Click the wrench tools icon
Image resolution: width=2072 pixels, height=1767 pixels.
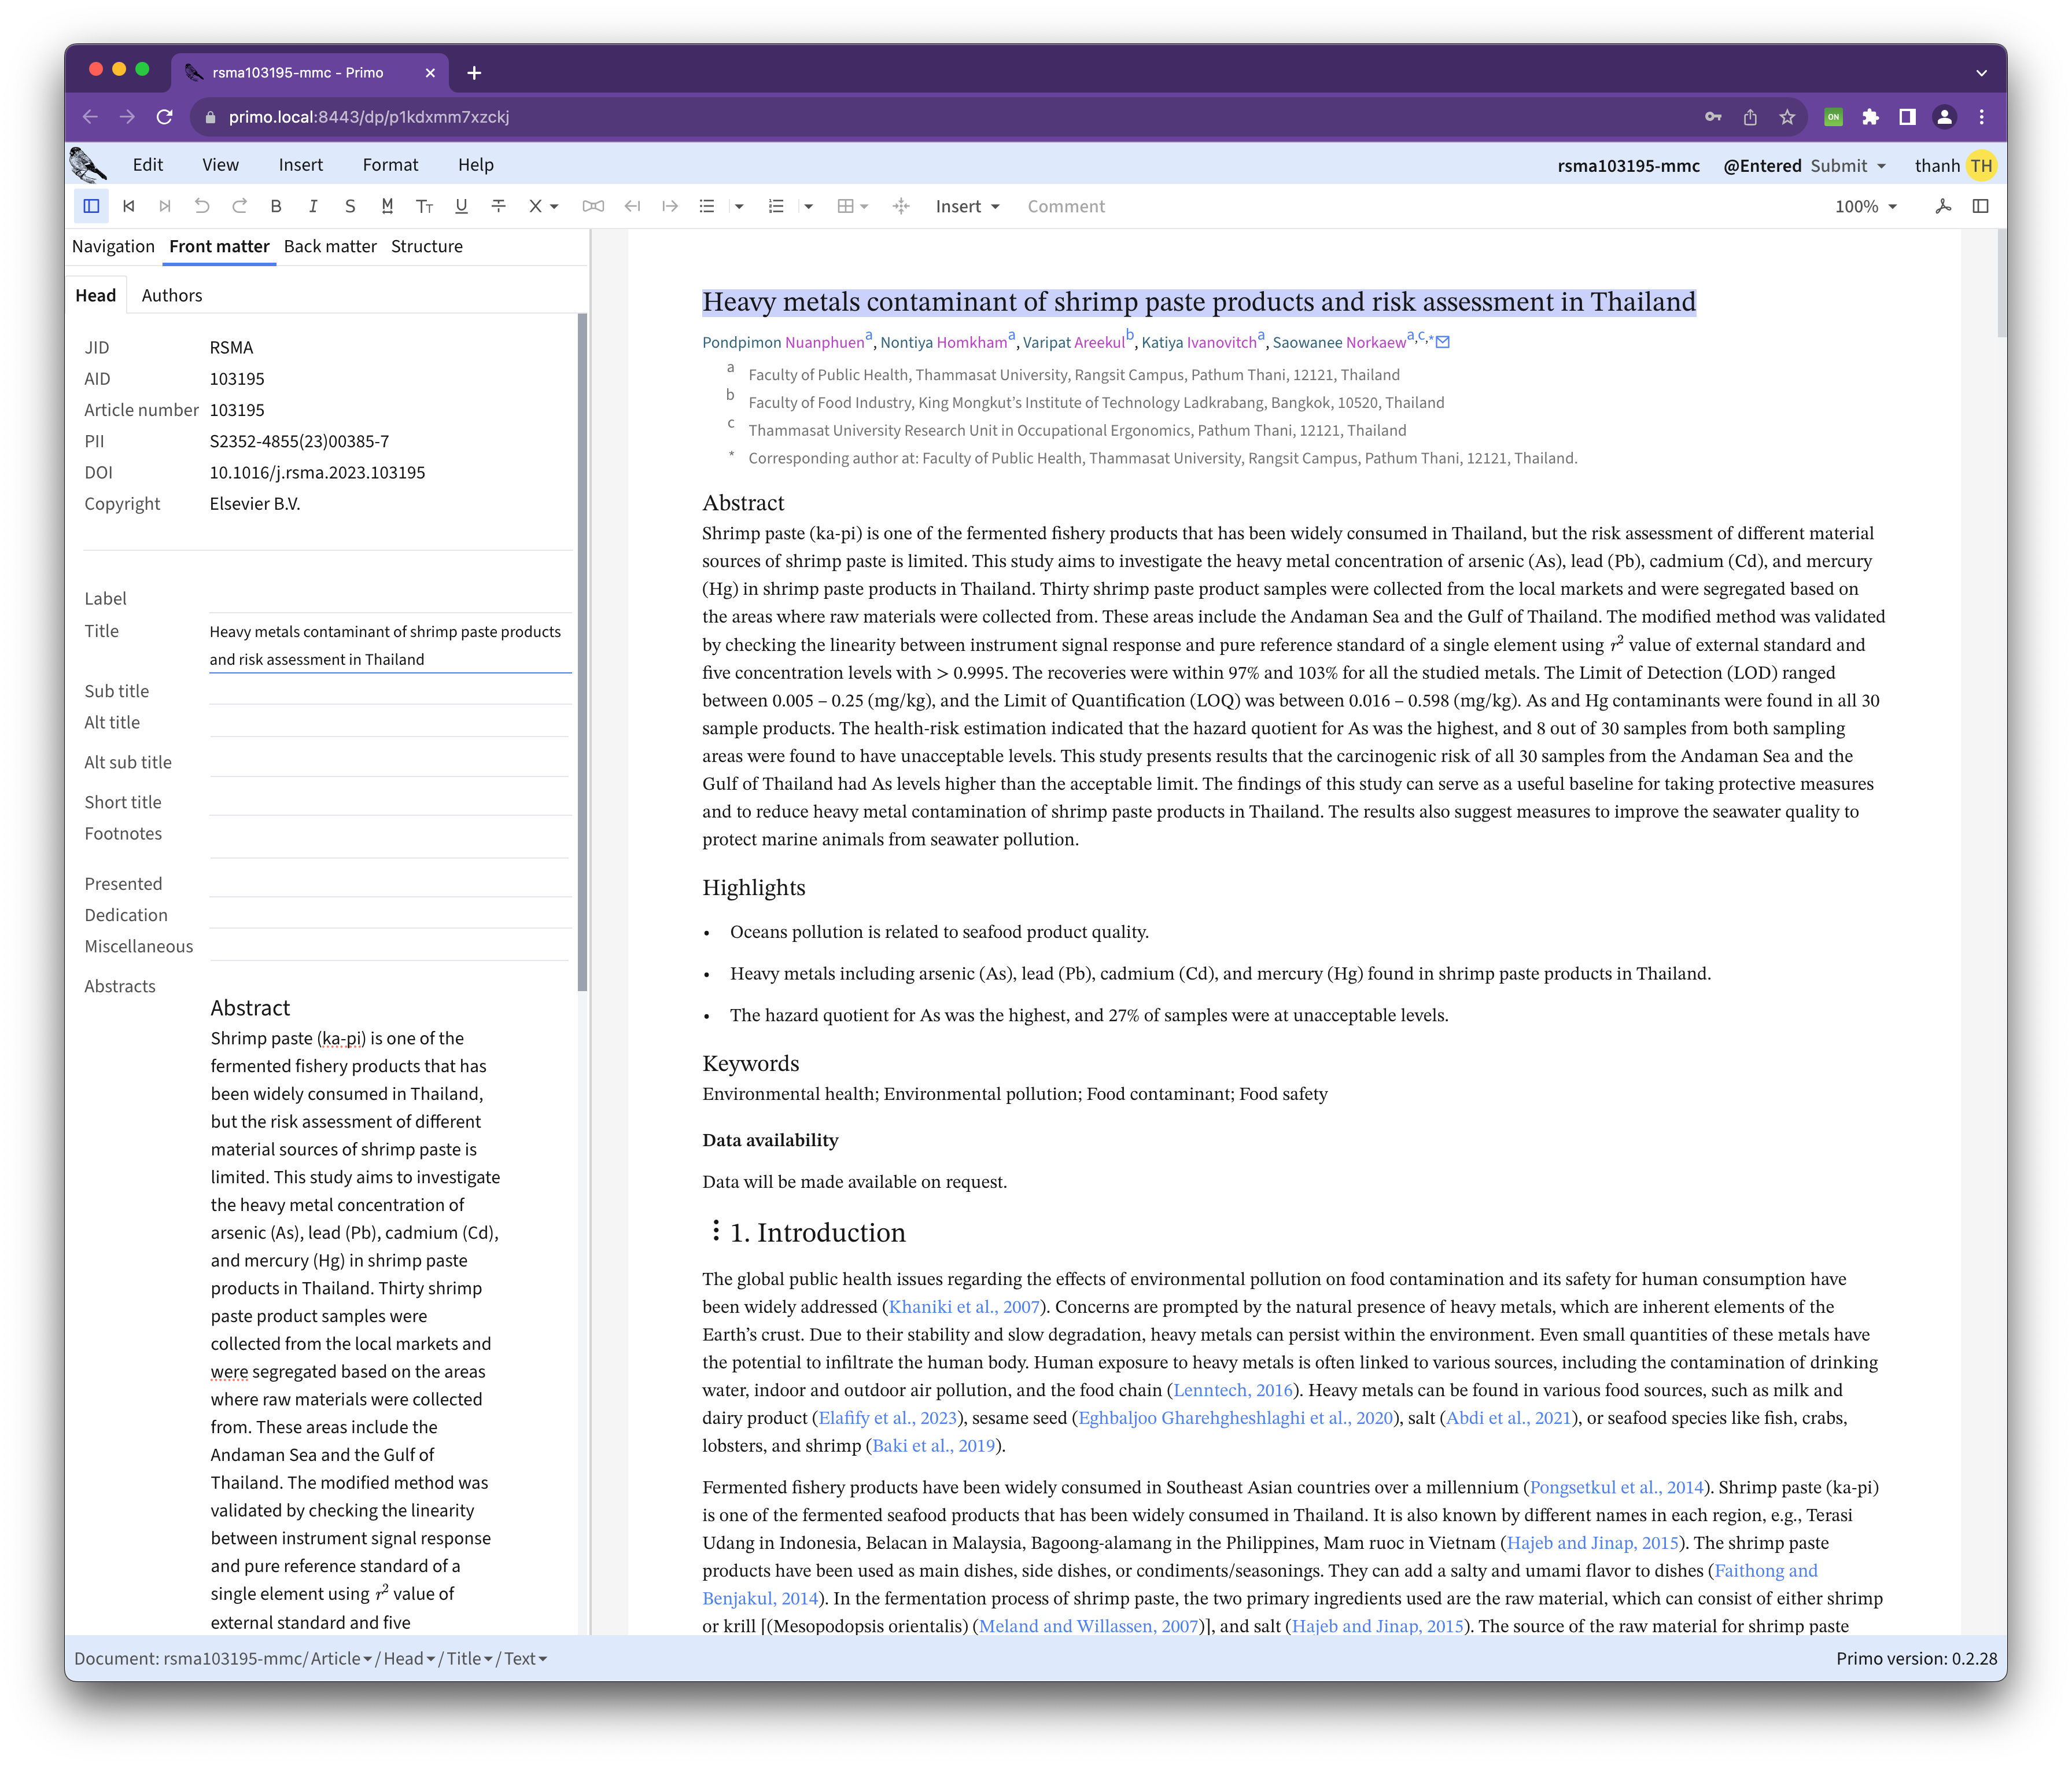click(1943, 206)
